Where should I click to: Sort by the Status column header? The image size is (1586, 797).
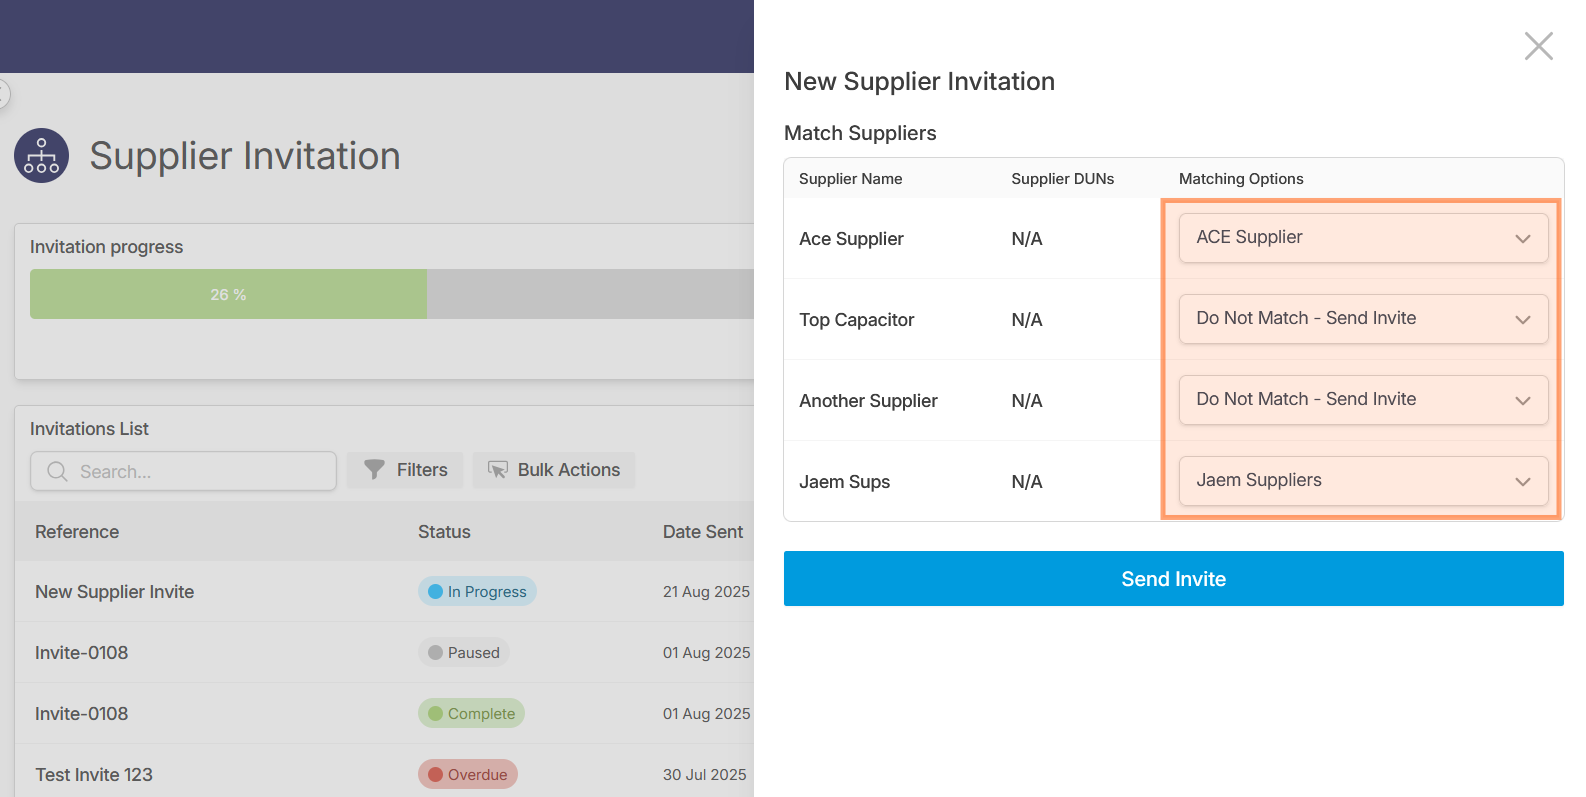point(444,532)
